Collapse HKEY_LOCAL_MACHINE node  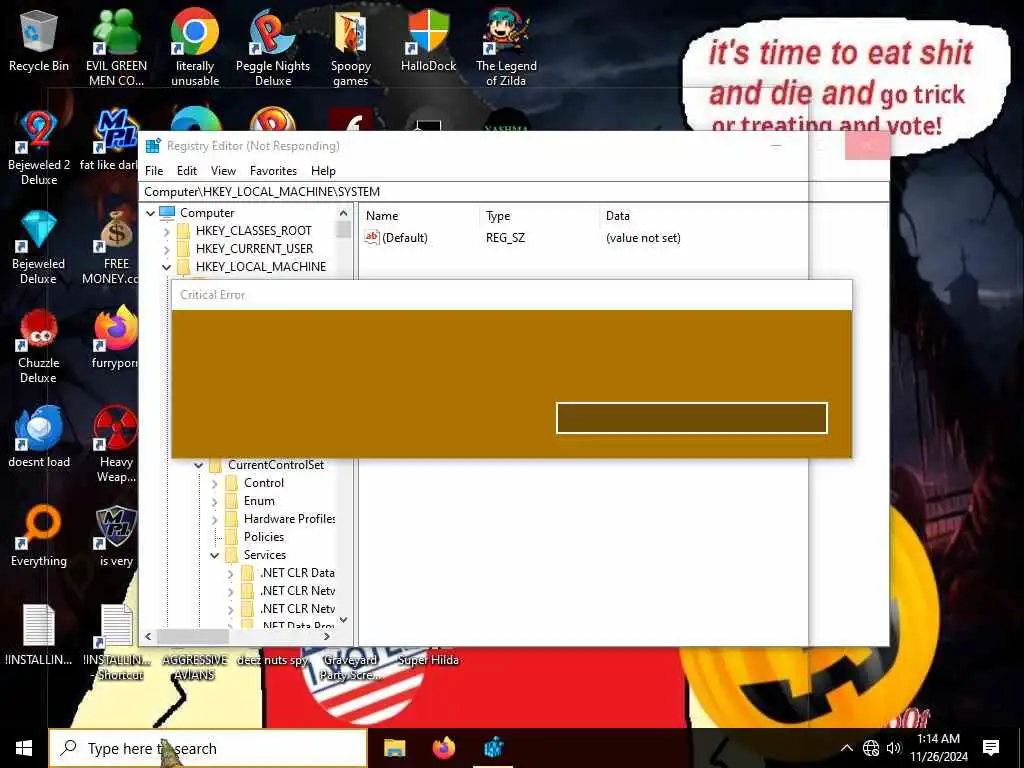(x=166, y=267)
